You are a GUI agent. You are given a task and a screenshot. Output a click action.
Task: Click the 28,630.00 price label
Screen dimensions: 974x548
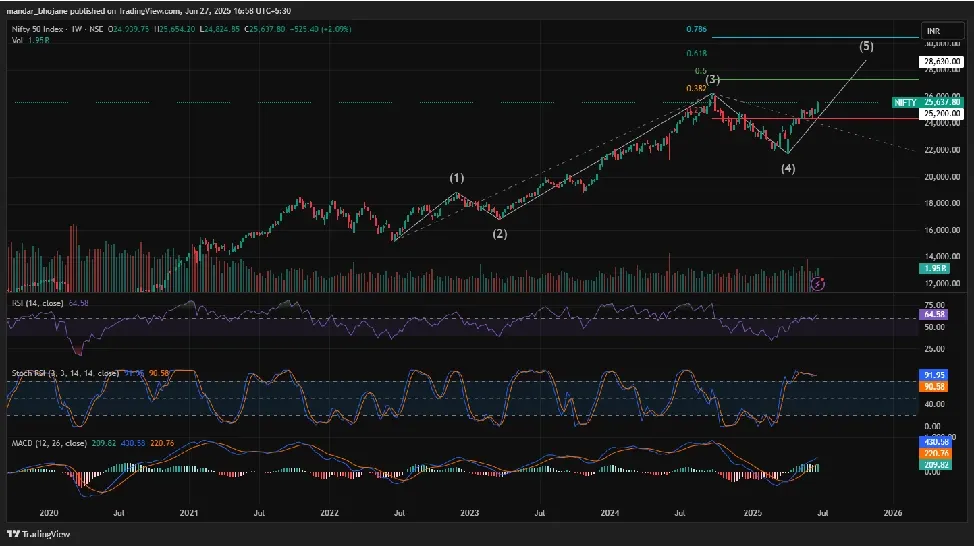tap(941, 62)
